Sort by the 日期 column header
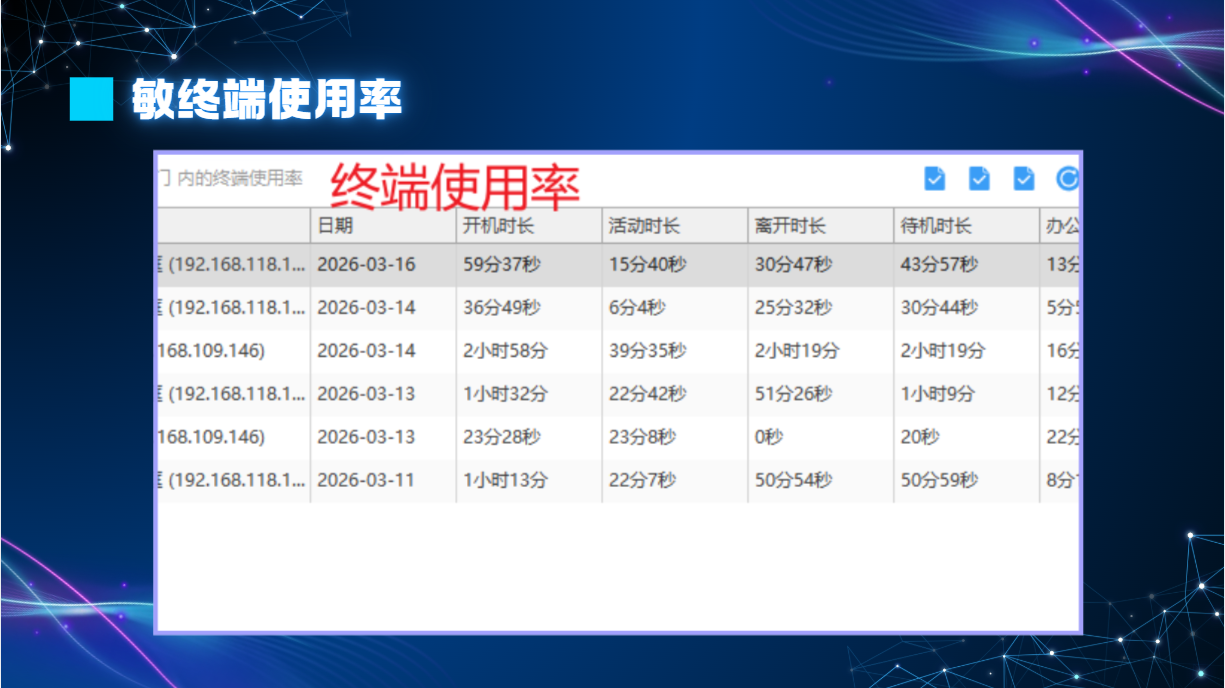The width and height of the screenshot is (1225, 688). point(335,226)
